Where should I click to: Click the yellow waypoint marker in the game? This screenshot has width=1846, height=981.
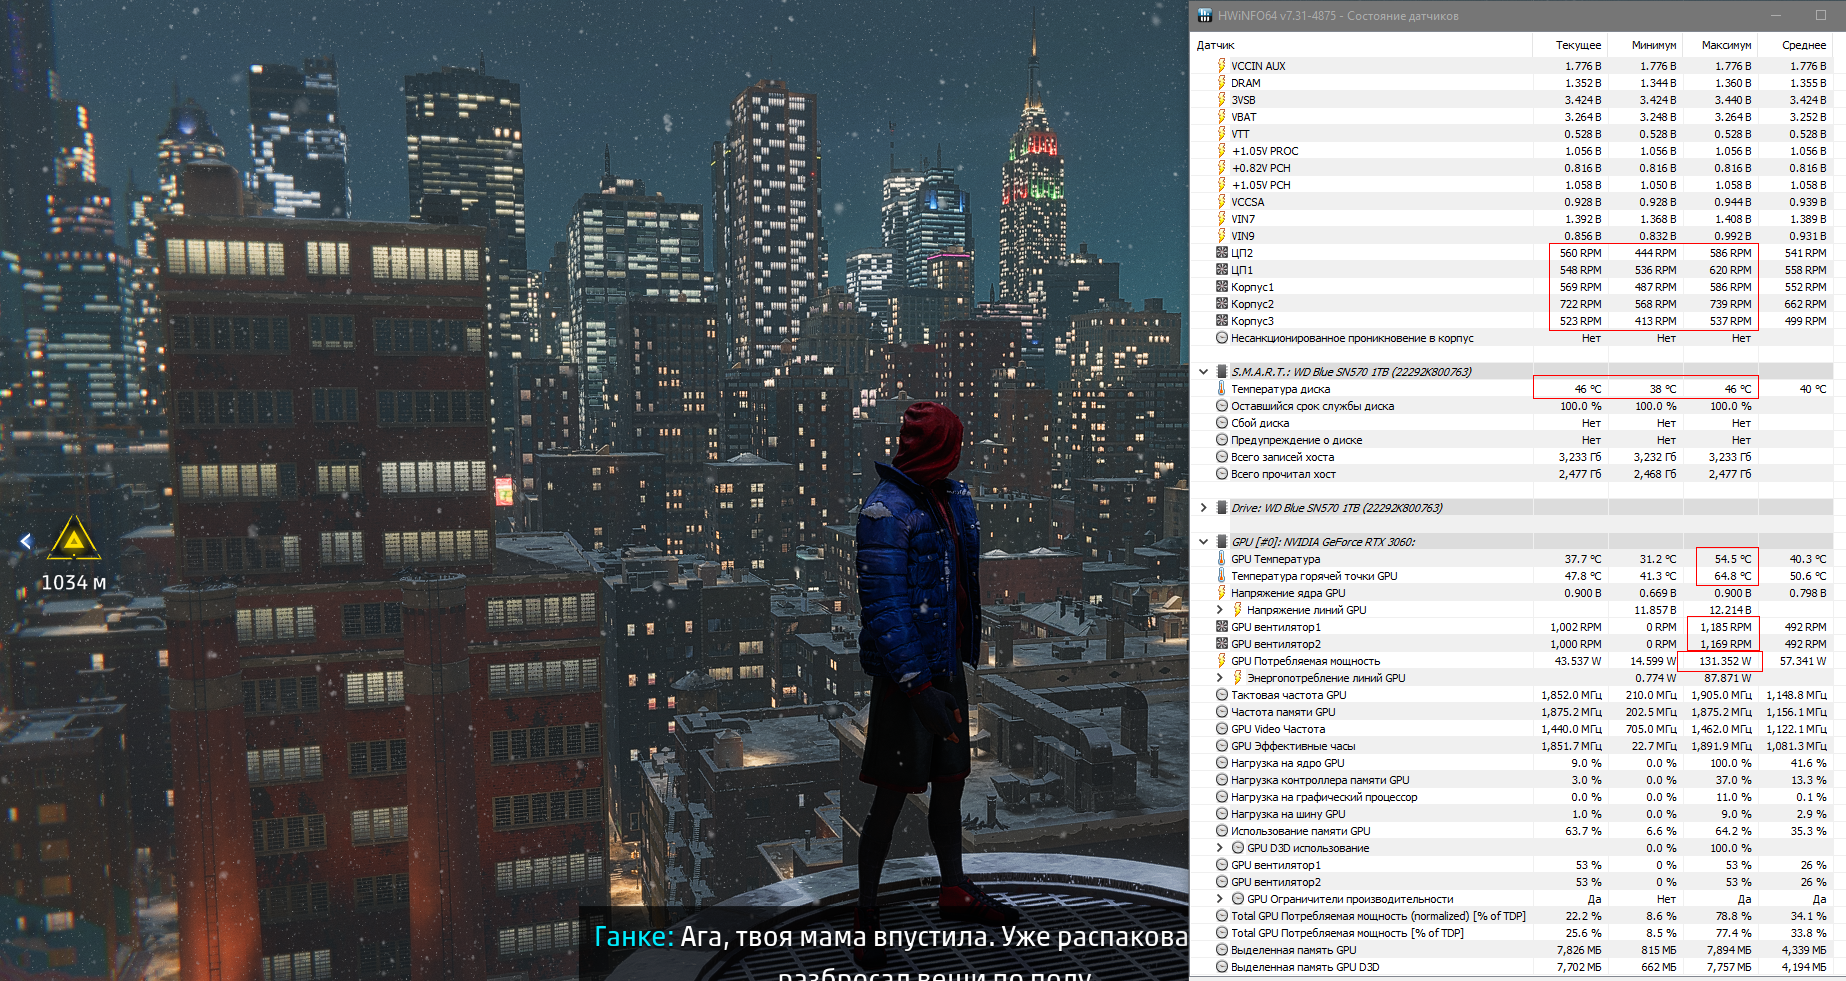point(74,538)
